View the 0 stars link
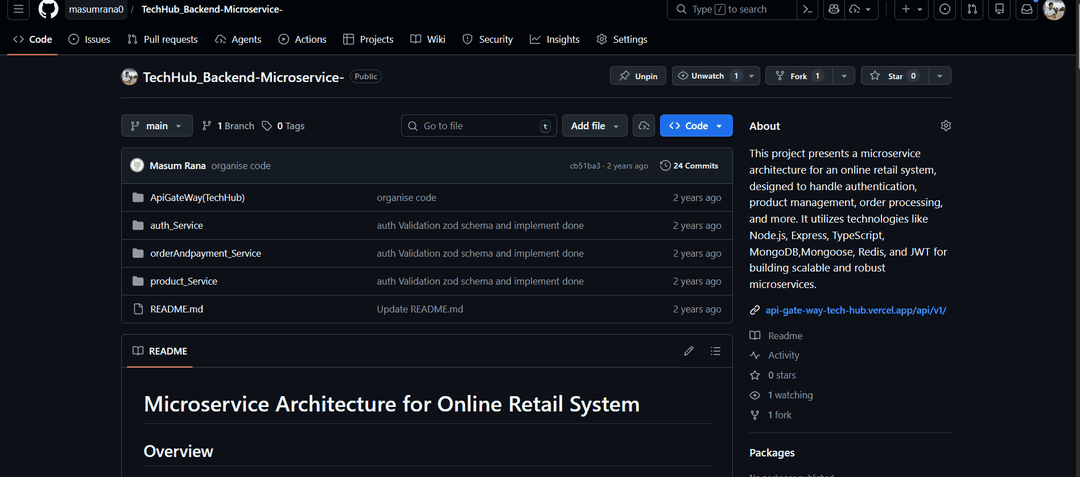 point(773,375)
